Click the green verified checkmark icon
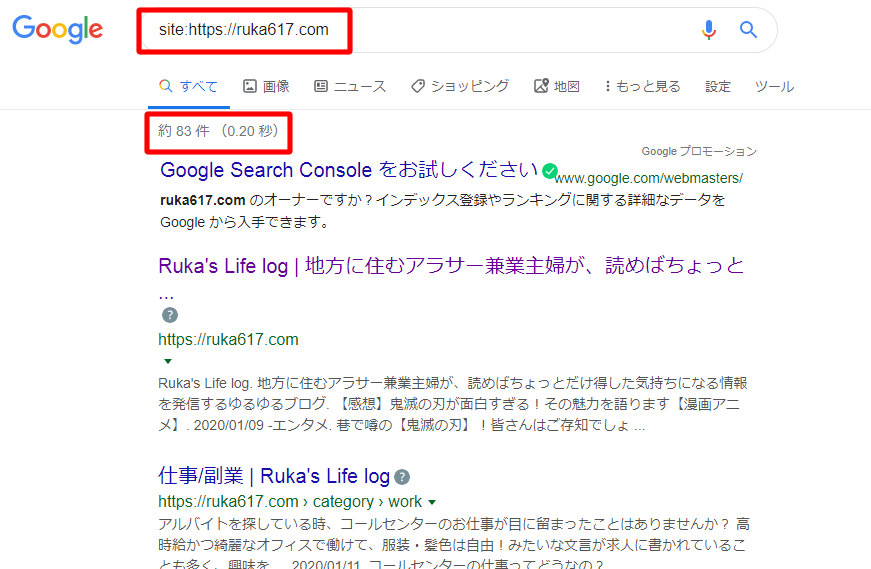871x569 pixels. pyautogui.click(x=550, y=171)
